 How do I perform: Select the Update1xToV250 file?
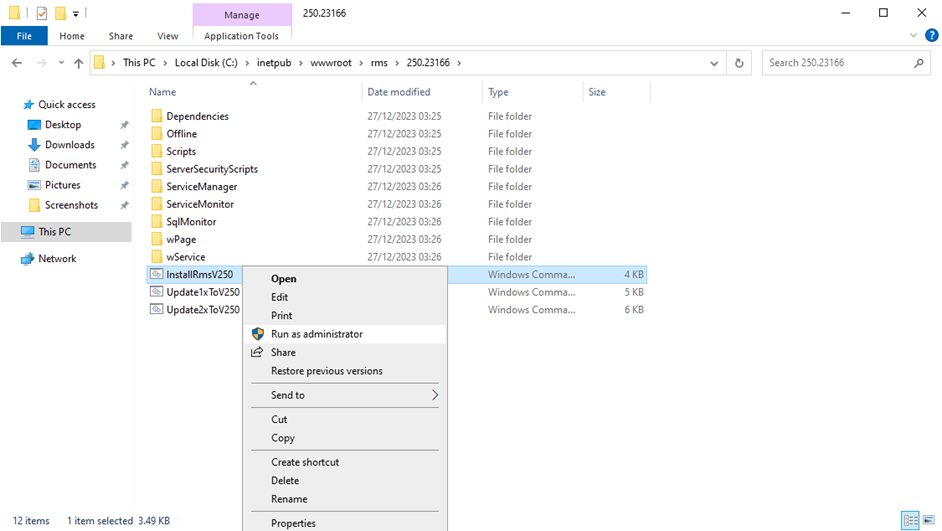[x=202, y=292]
